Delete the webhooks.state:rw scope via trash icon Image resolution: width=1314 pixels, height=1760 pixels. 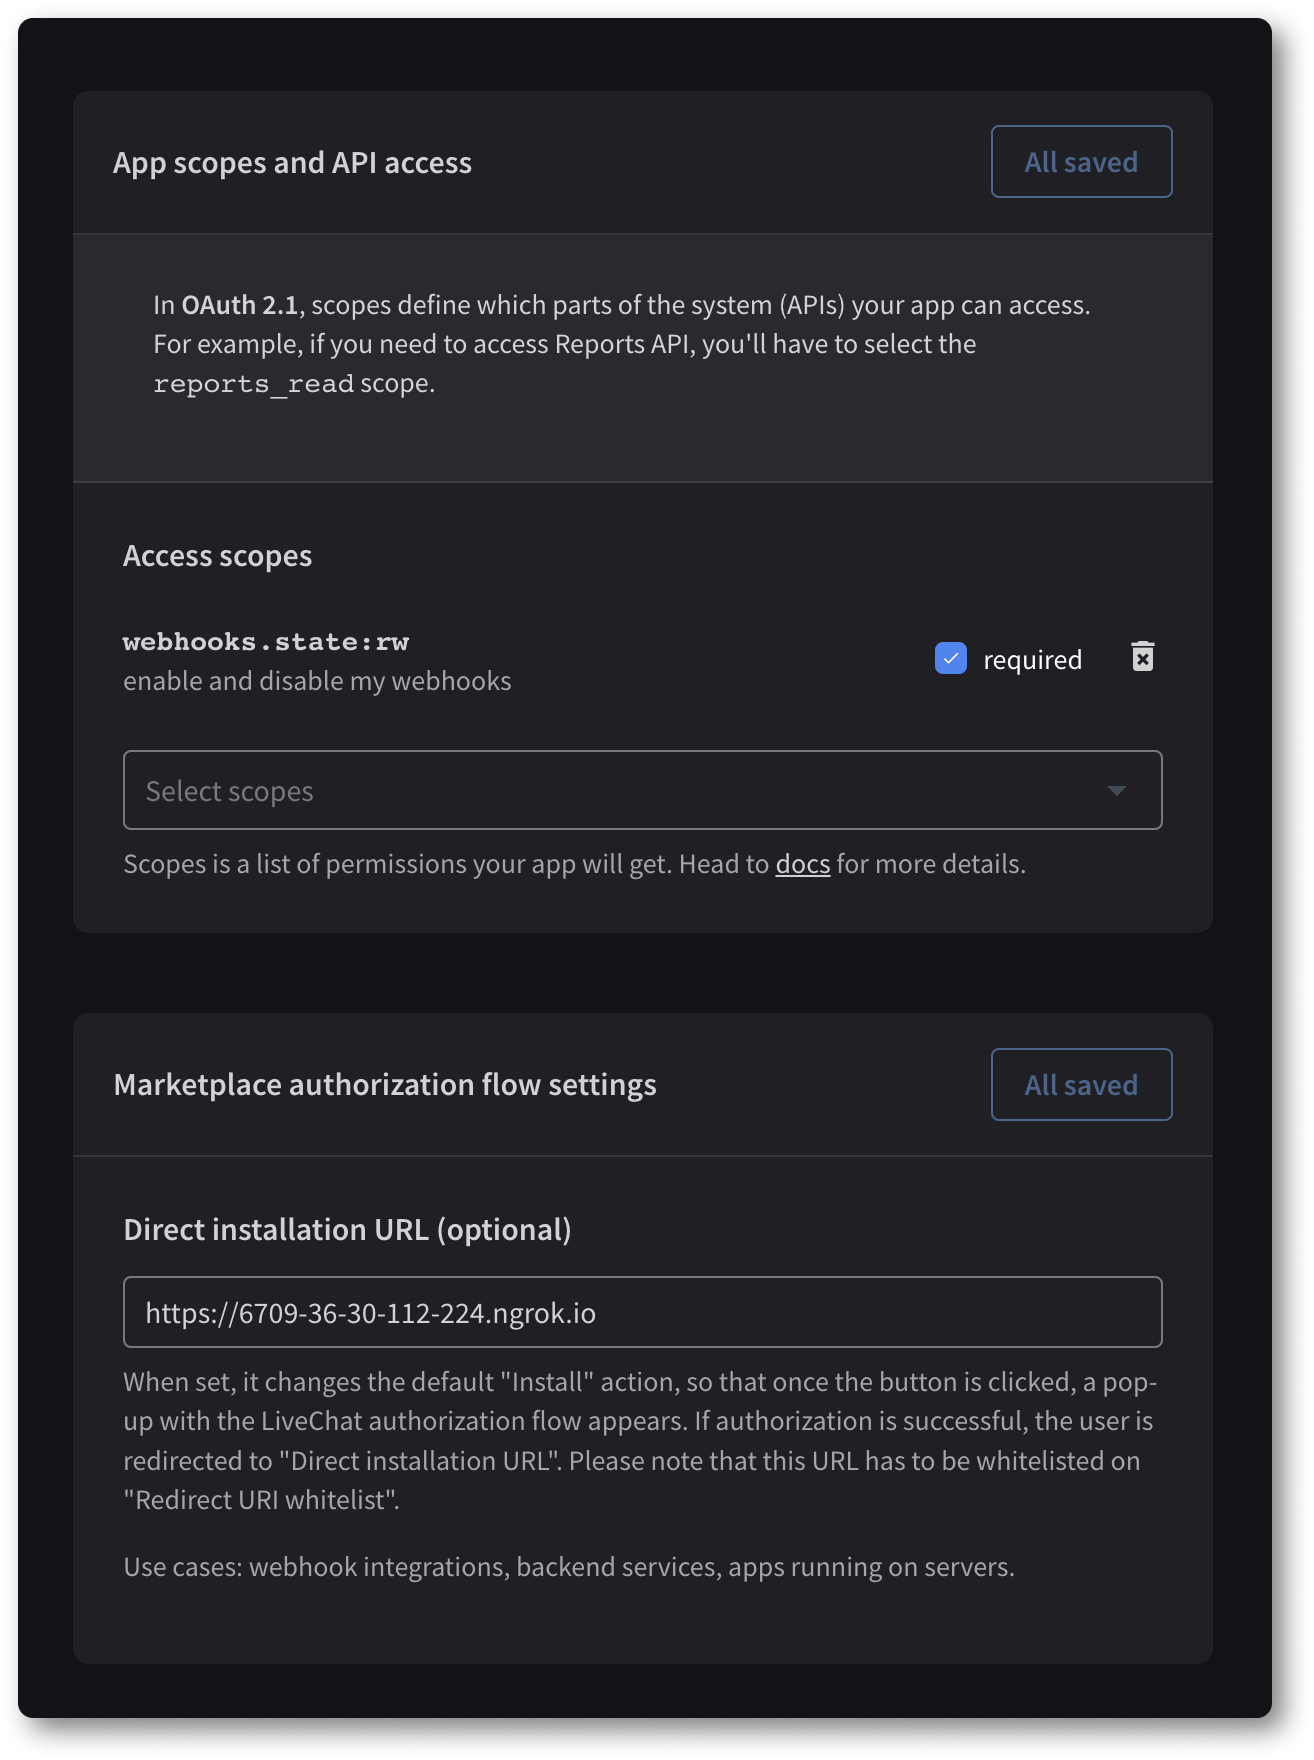tap(1142, 657)
